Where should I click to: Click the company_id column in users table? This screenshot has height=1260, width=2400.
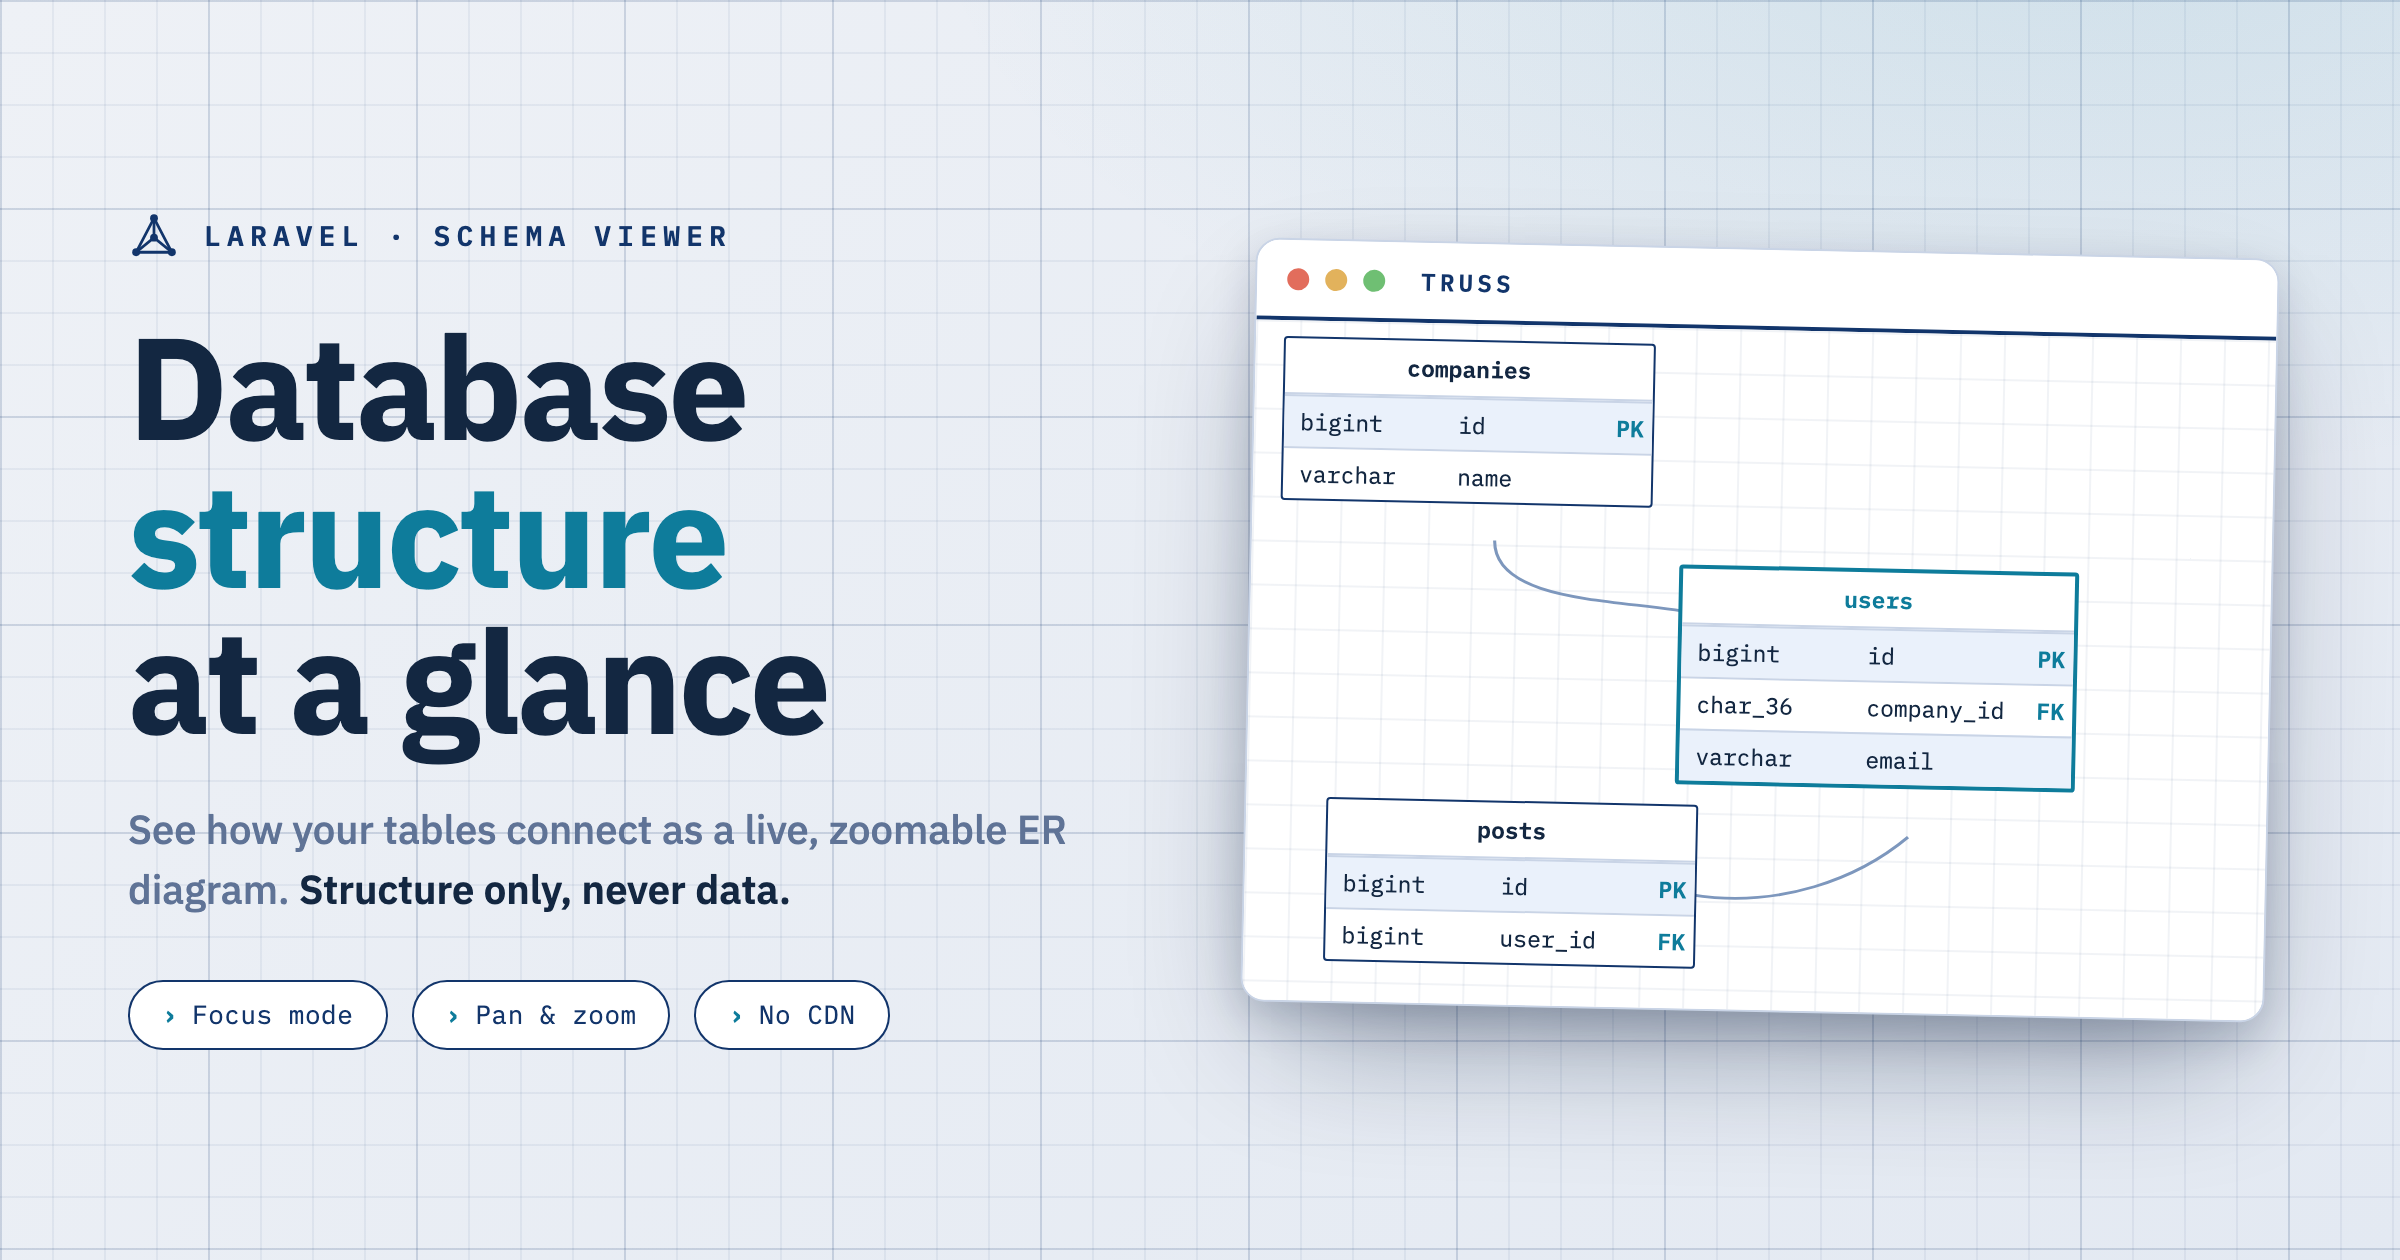[1935, 710]
